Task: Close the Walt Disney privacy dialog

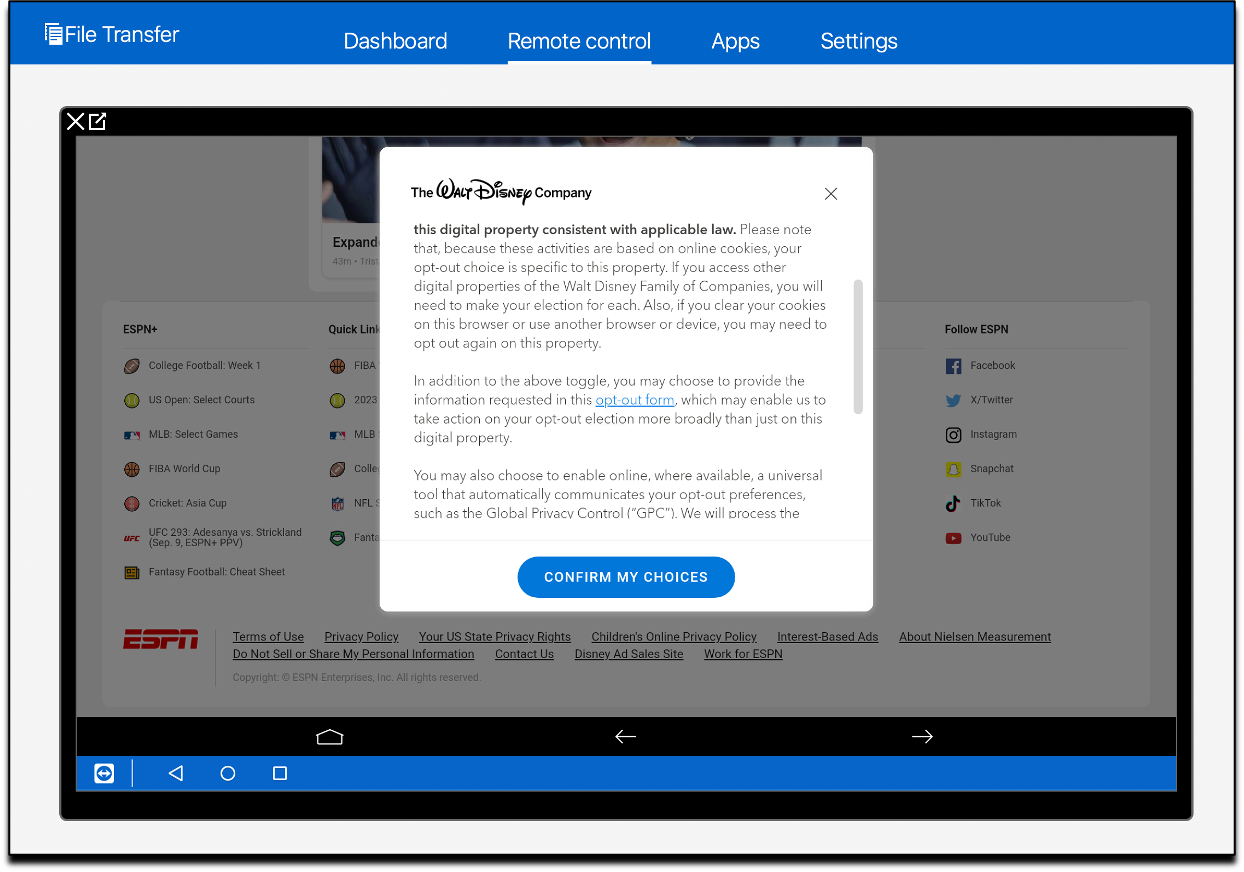Action: point(831,194)
